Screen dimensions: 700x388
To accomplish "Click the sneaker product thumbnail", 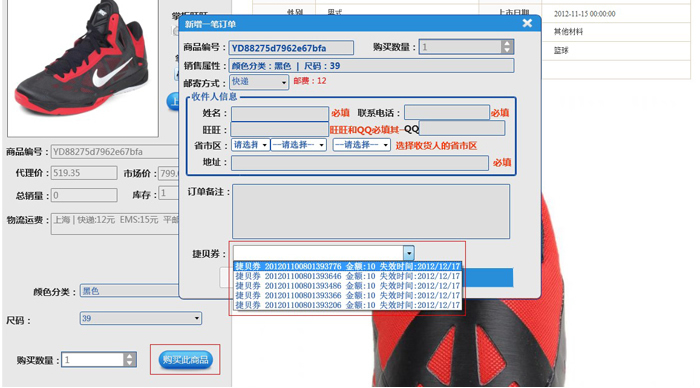I will pyautogui.click(x=83, y=67).
